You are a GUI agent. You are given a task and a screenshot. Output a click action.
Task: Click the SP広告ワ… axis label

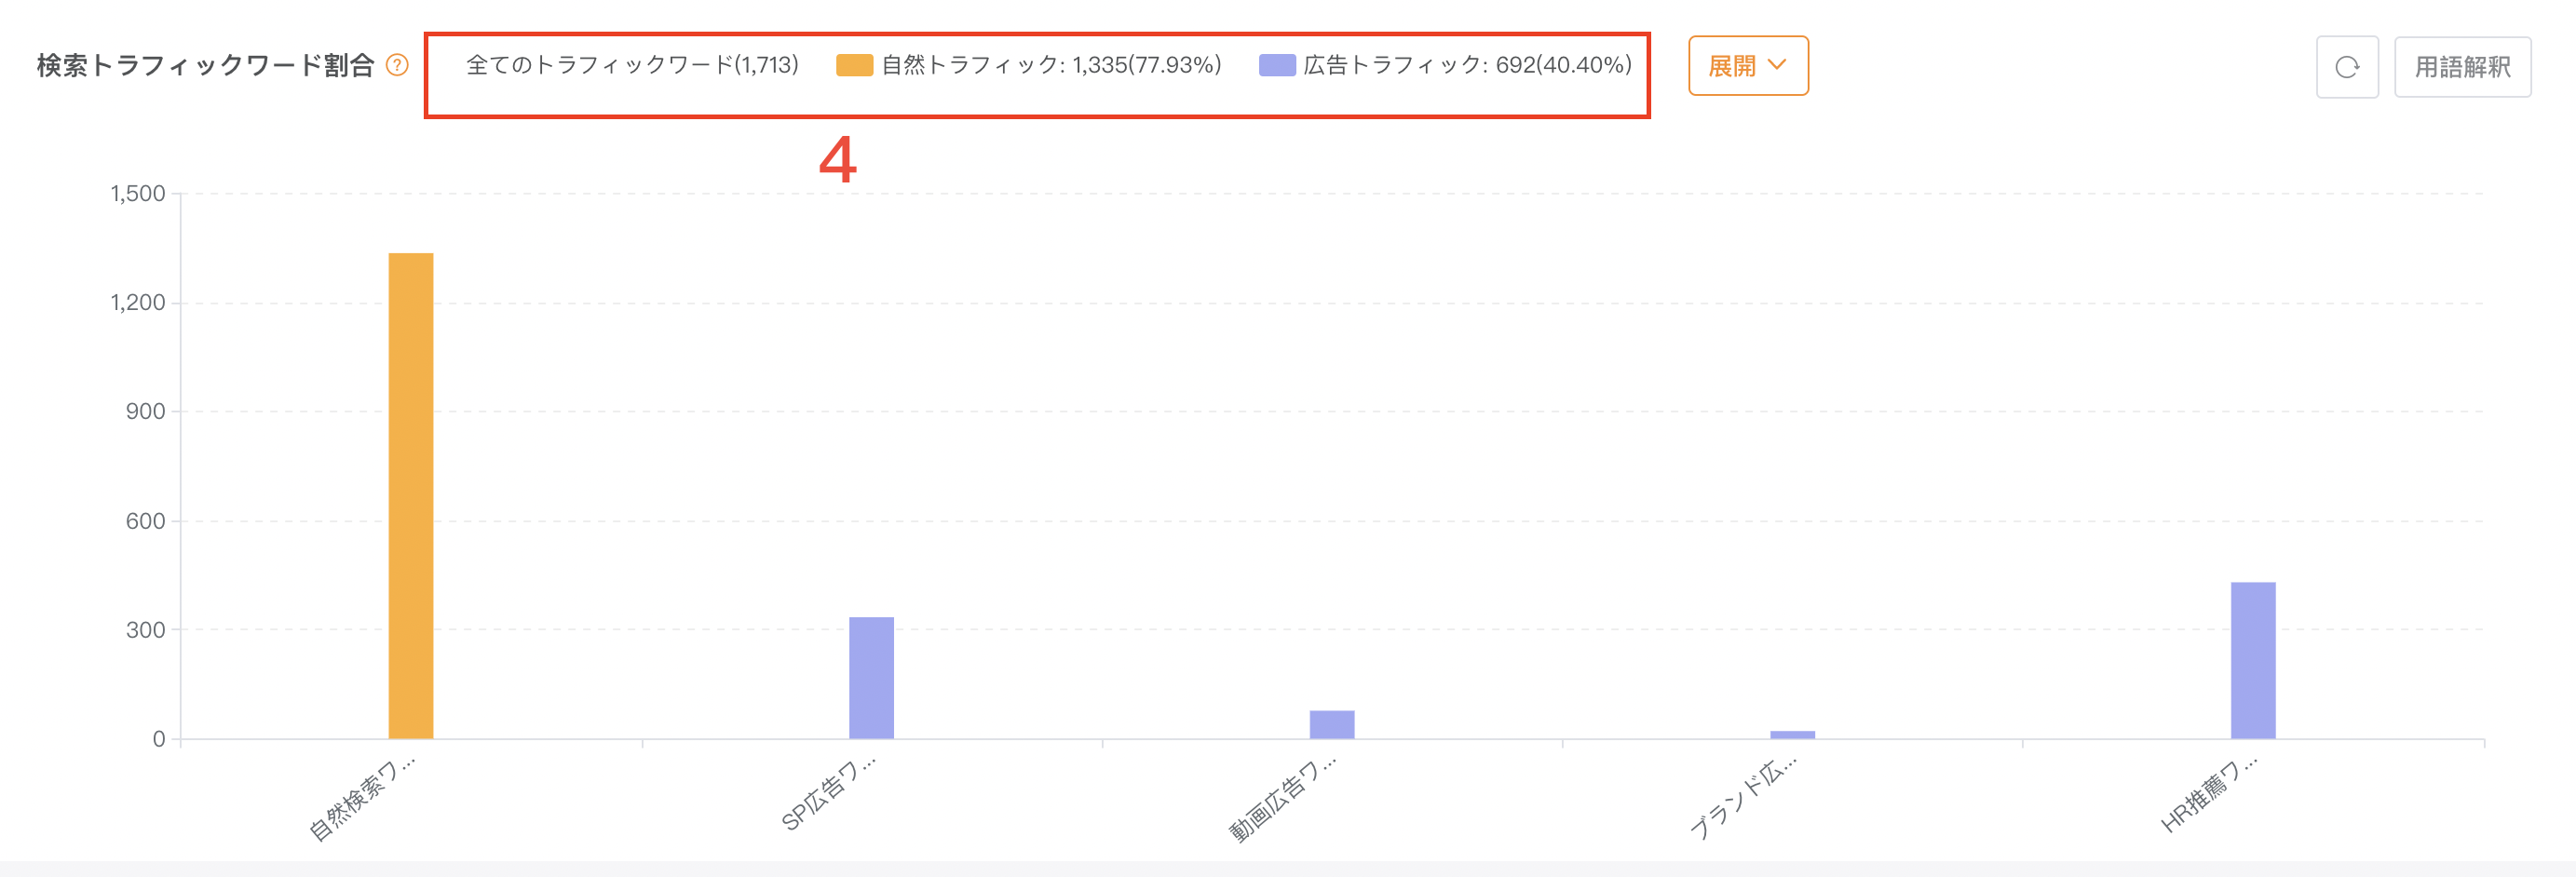pos(827,795)
